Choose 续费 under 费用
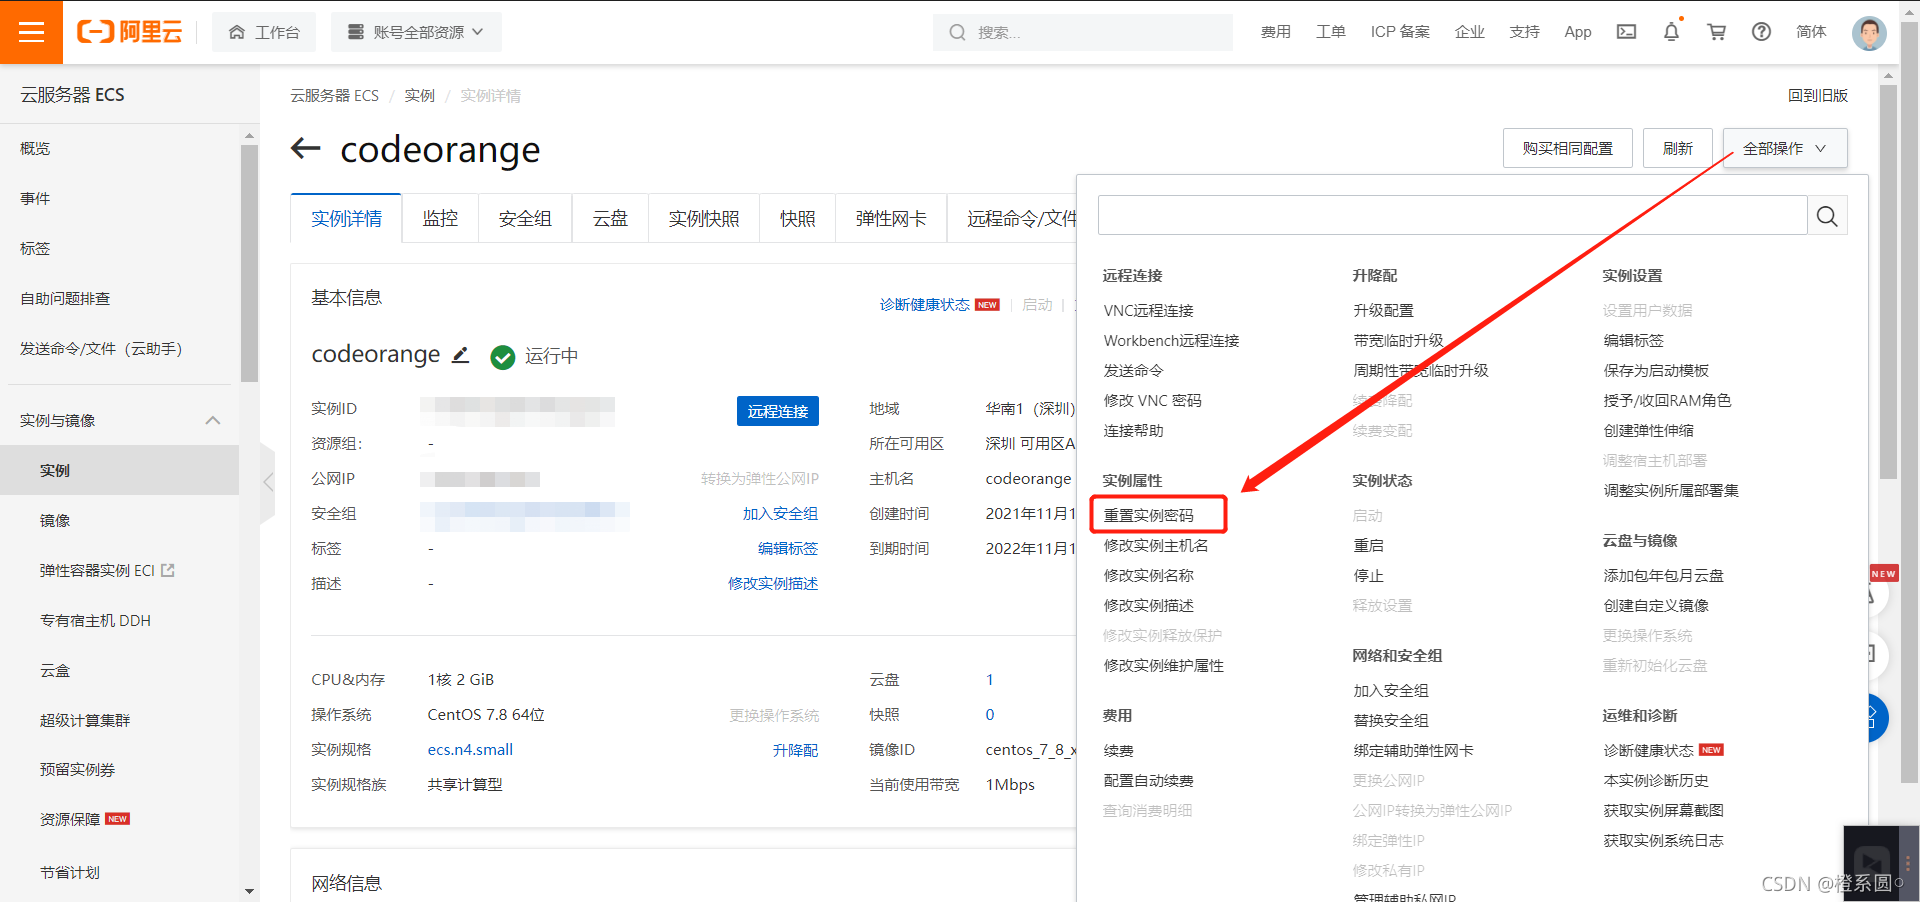 pos(1118,751)
